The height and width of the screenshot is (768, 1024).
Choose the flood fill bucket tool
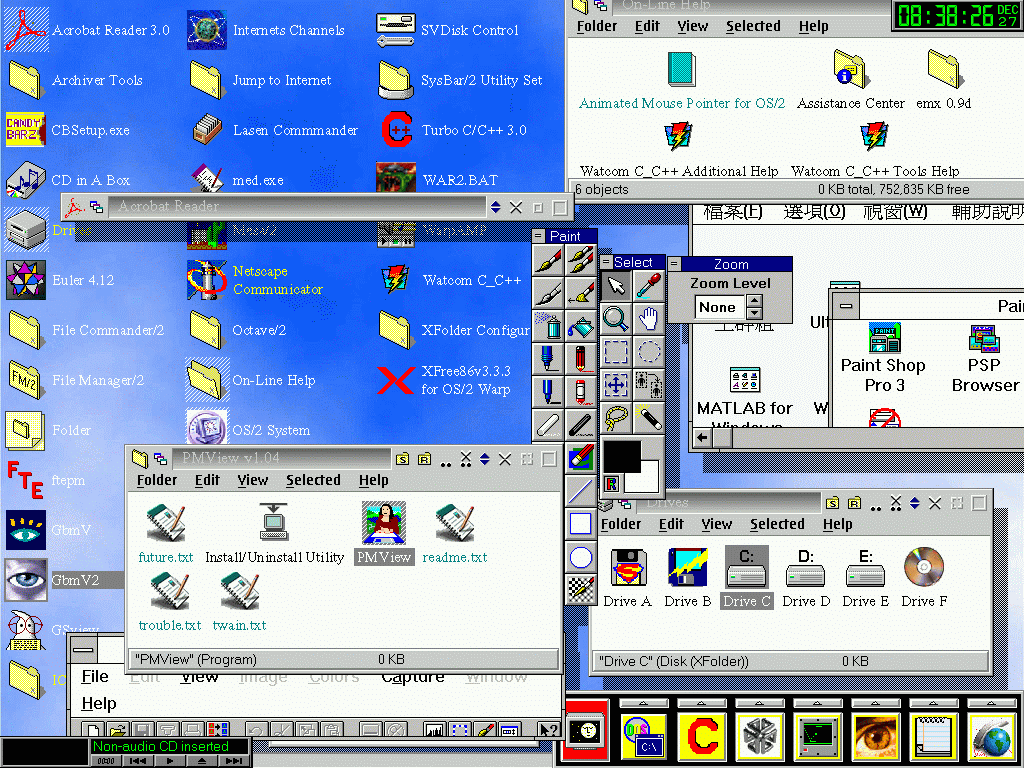580,326
